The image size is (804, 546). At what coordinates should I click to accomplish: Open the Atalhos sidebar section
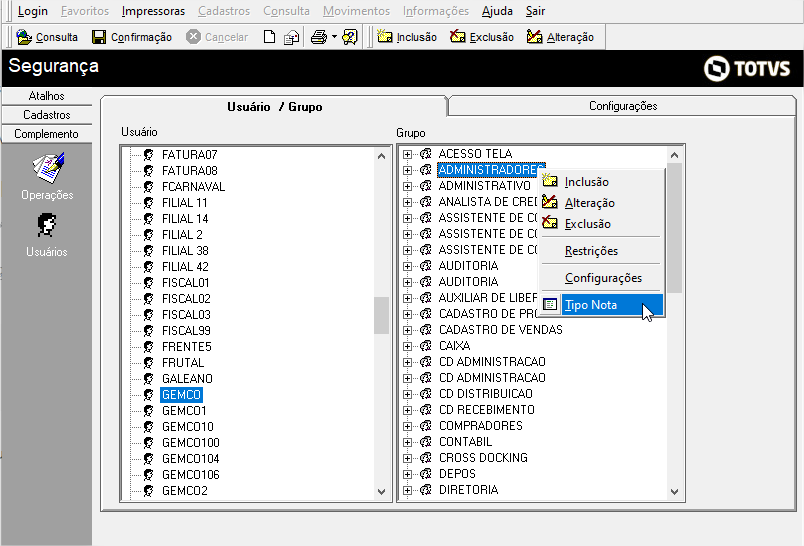coord(47,96)
